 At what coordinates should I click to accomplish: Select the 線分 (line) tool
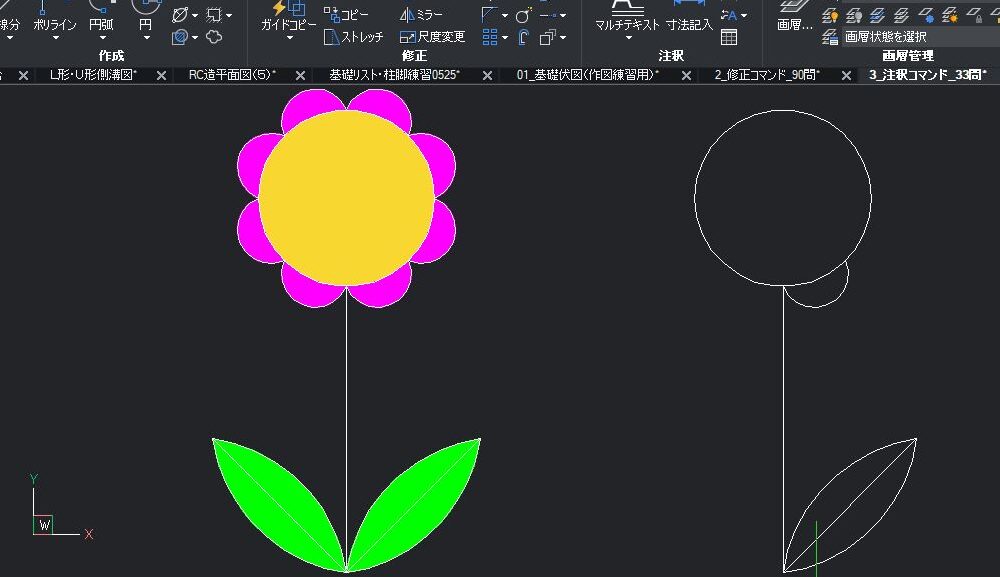coord(10,17)
